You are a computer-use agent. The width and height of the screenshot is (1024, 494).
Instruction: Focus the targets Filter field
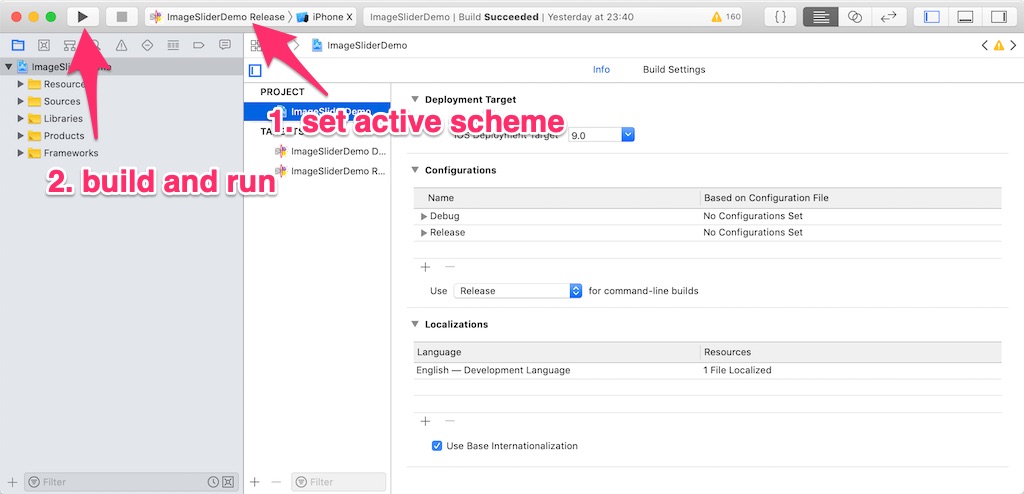(x=338, y=482)
